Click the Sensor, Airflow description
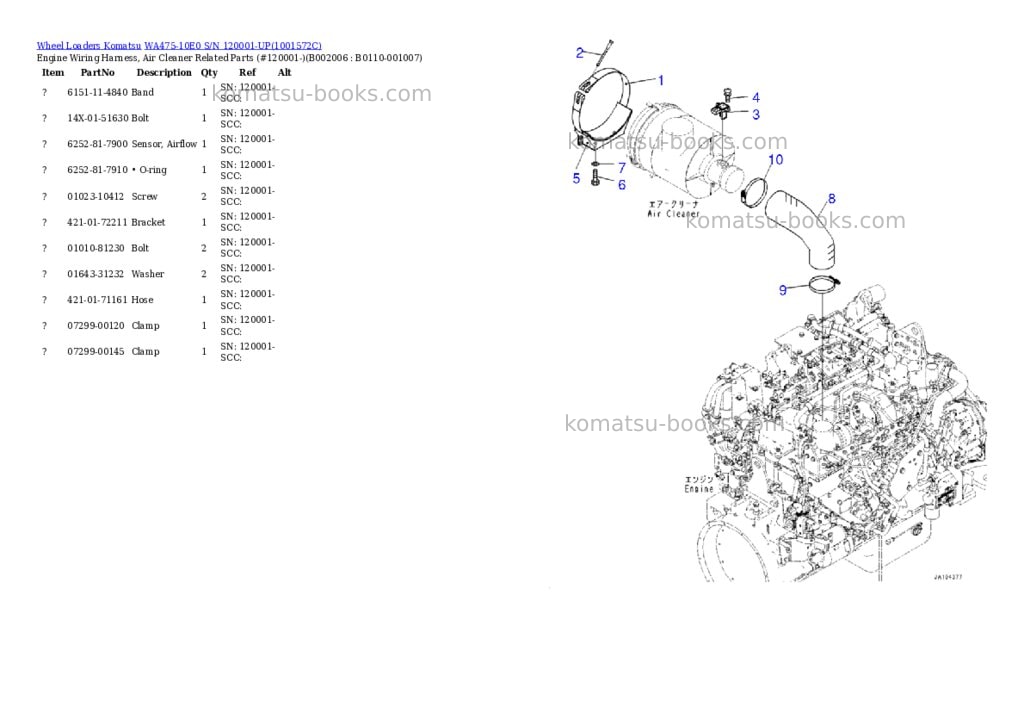 click(x=164, y=144)
